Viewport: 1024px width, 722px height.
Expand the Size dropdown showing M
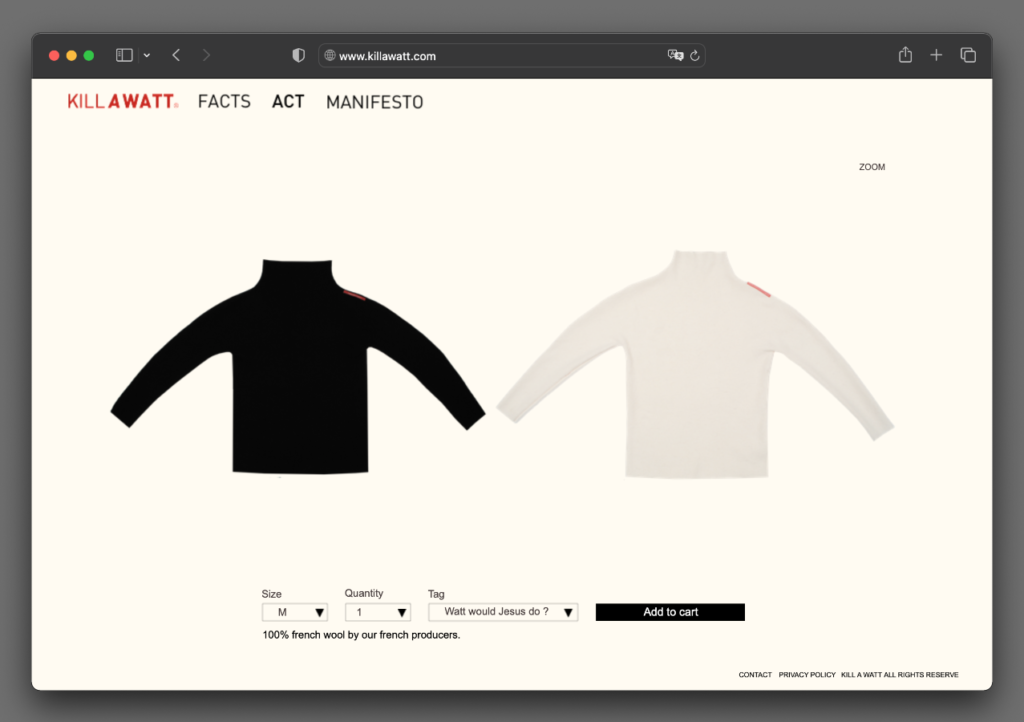(x=294, y=612)
